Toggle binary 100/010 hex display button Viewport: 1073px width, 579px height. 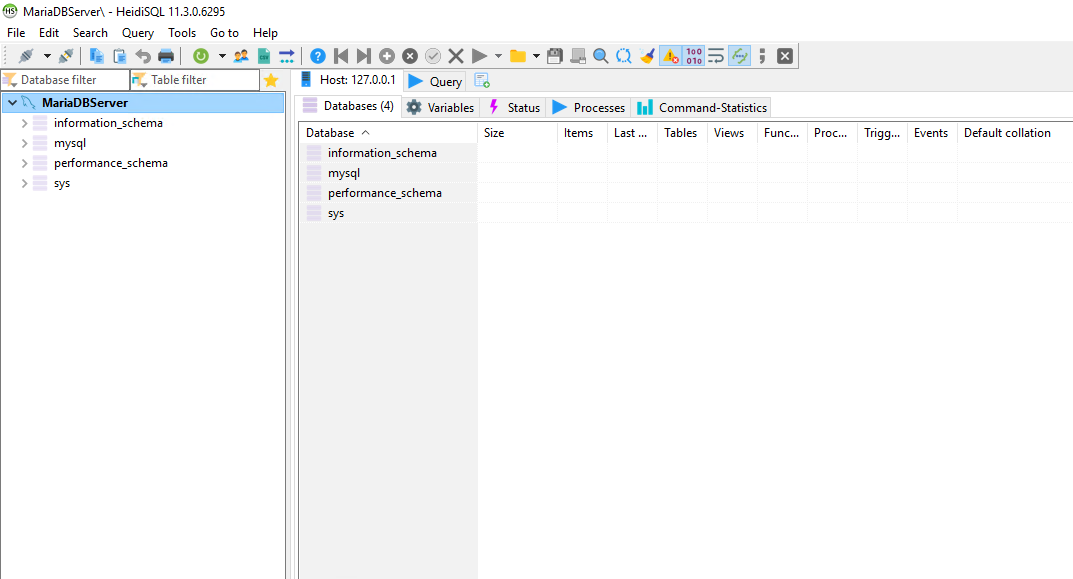694,56
